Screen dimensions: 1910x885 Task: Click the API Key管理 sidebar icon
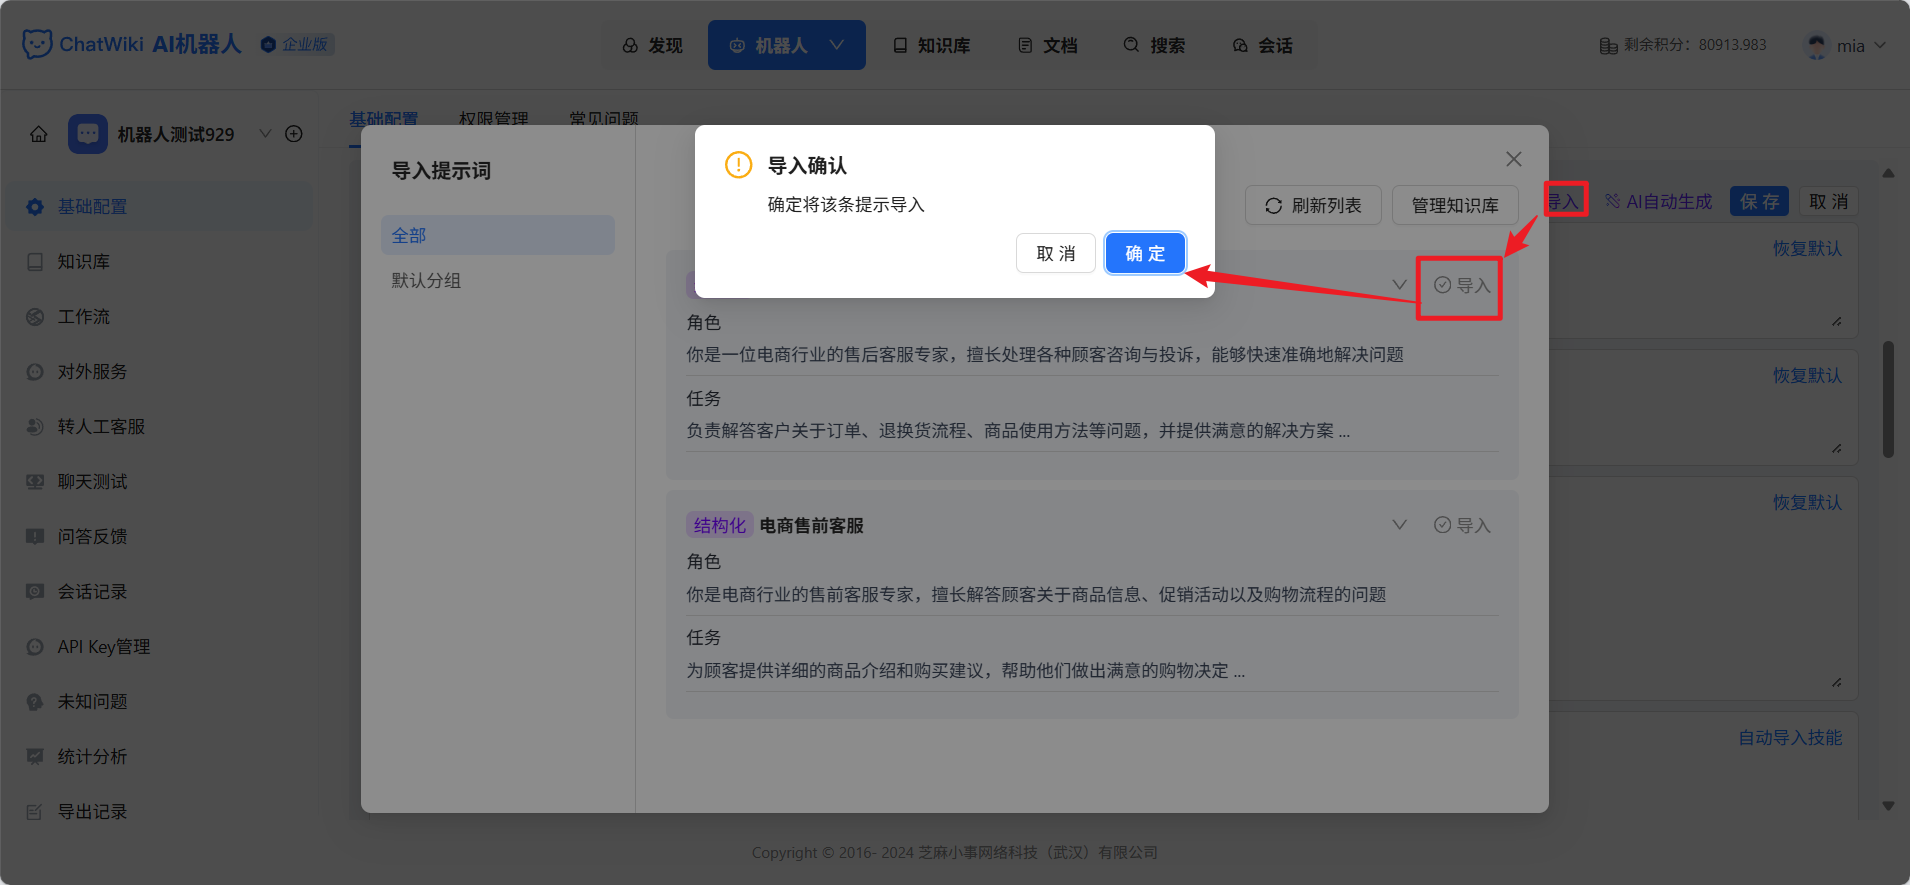[x=35, y=647]
